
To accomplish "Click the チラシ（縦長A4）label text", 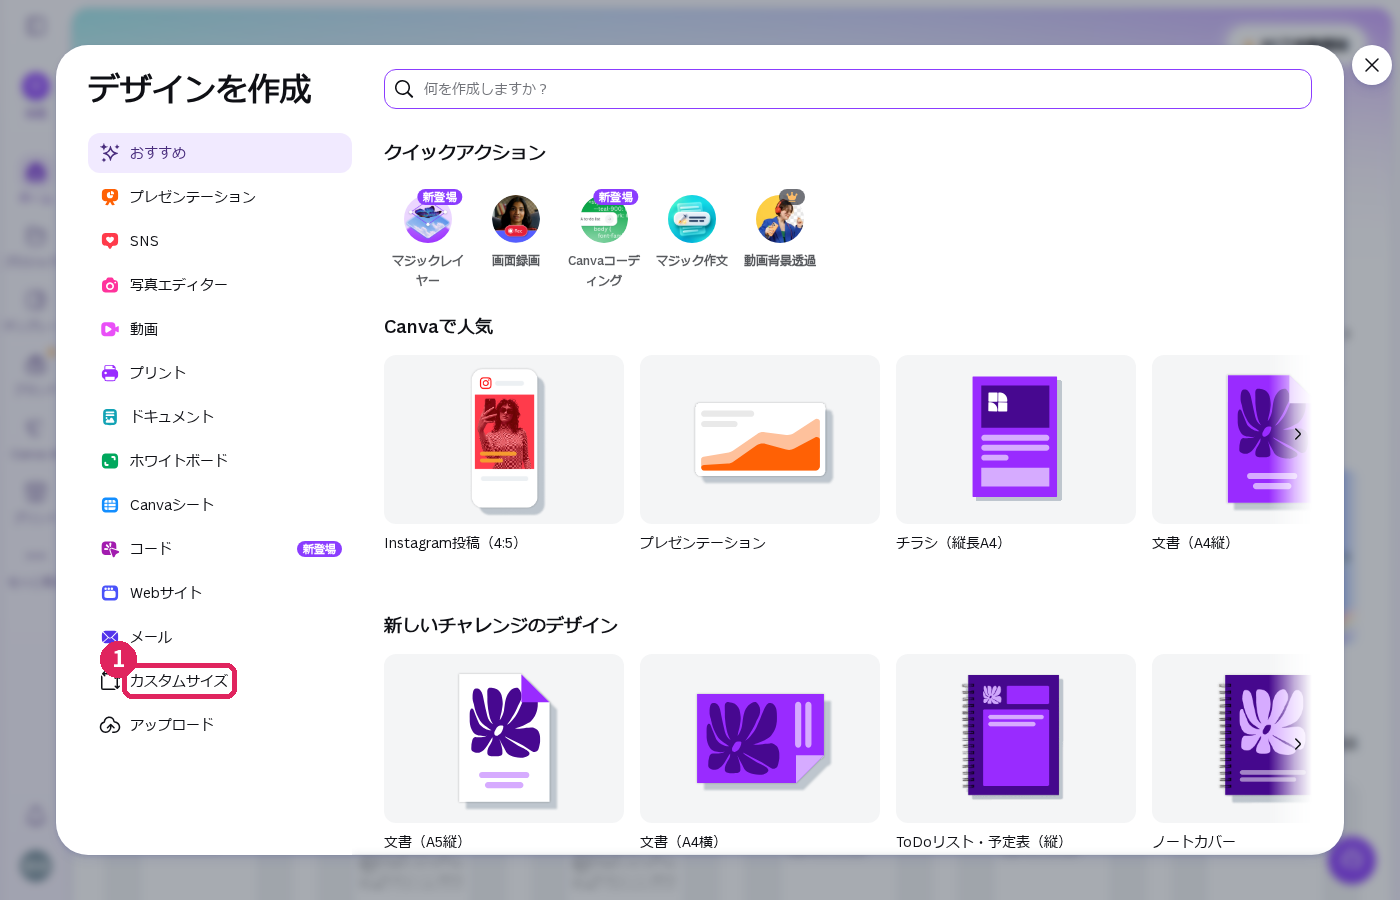I will [x=949, y=543].
